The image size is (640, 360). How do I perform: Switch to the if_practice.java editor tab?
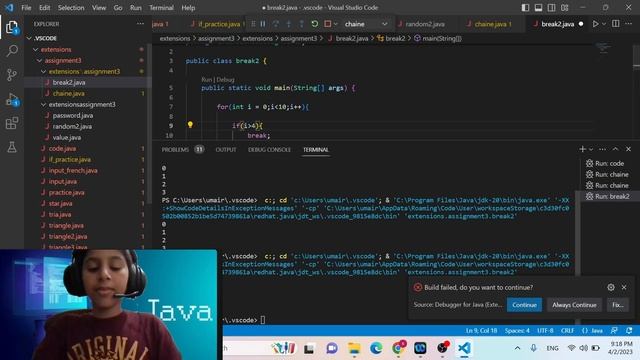tap(219, 24)
